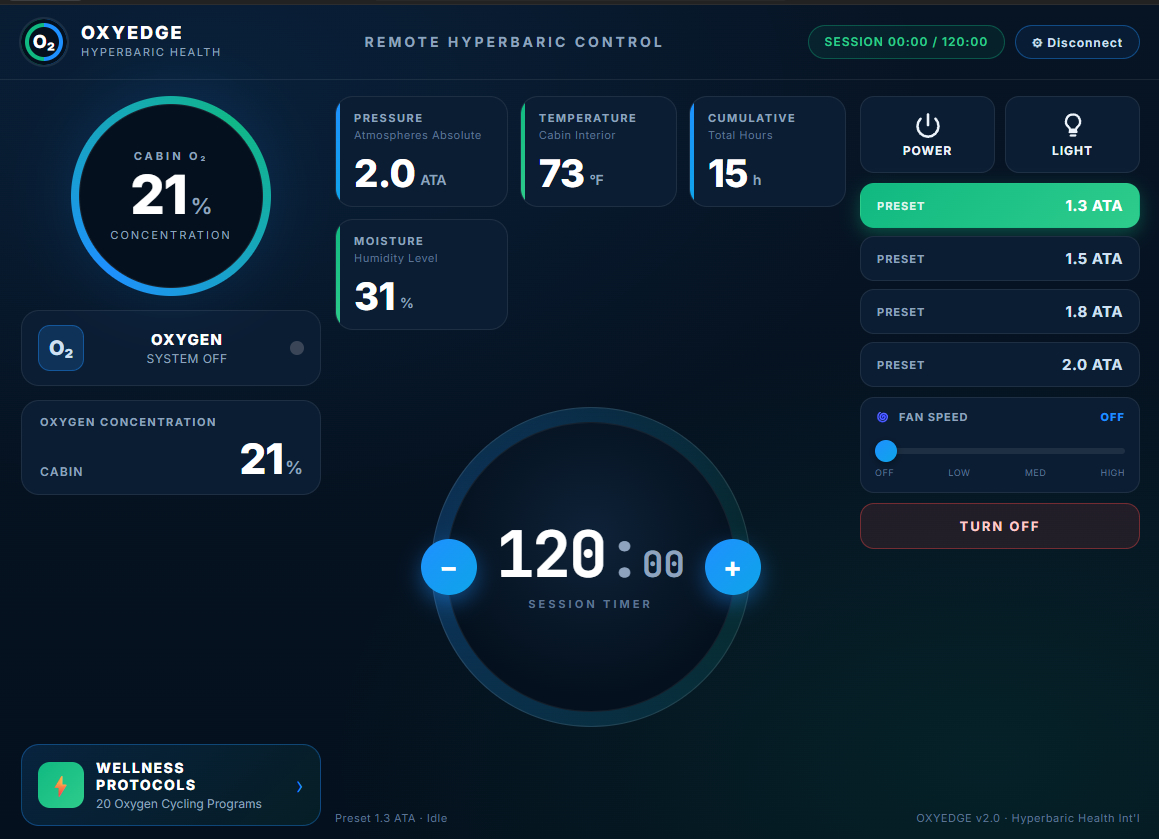The image size is (1159, 839).
Task: Increase session timer with plus button
Action: [733, 568]
